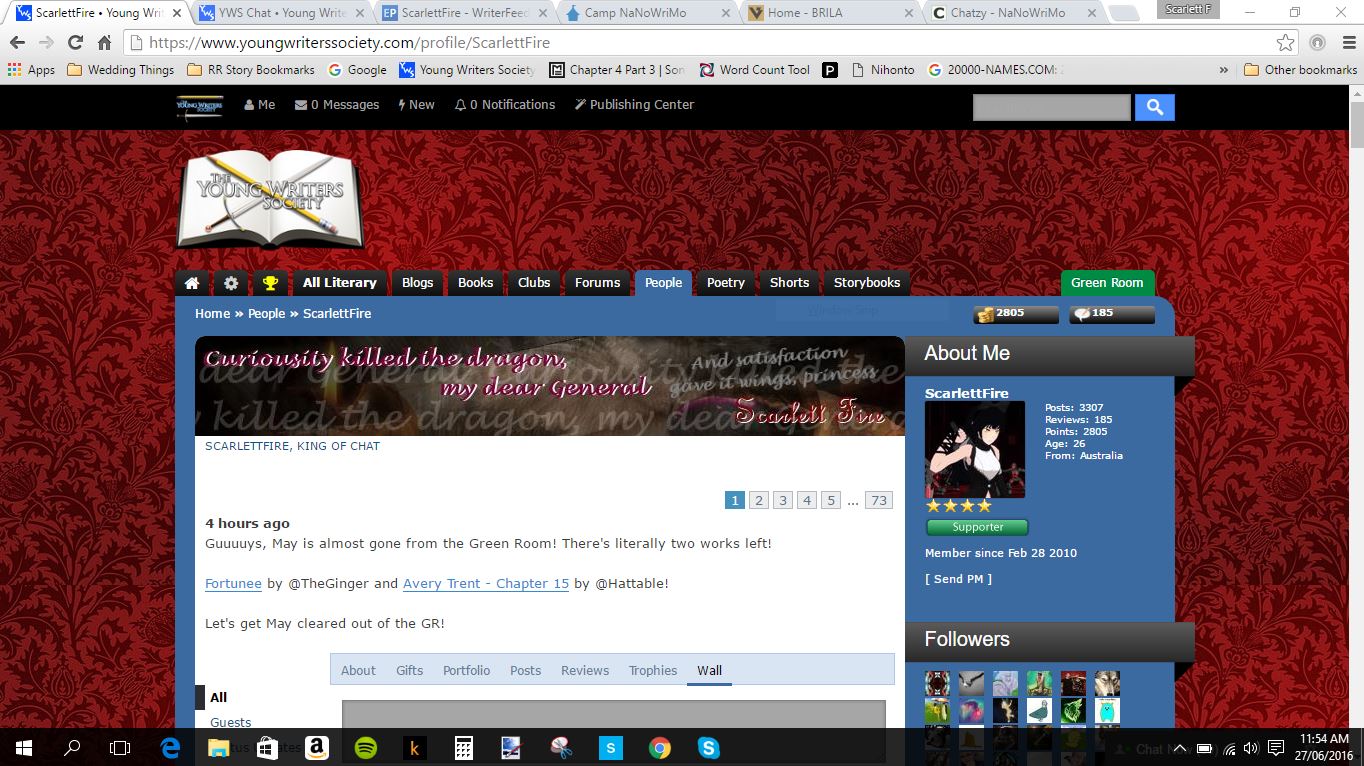Viewport: 1364px width, 766px height.
Task: Click the Supporter badge button
Action: pos(977,527)
